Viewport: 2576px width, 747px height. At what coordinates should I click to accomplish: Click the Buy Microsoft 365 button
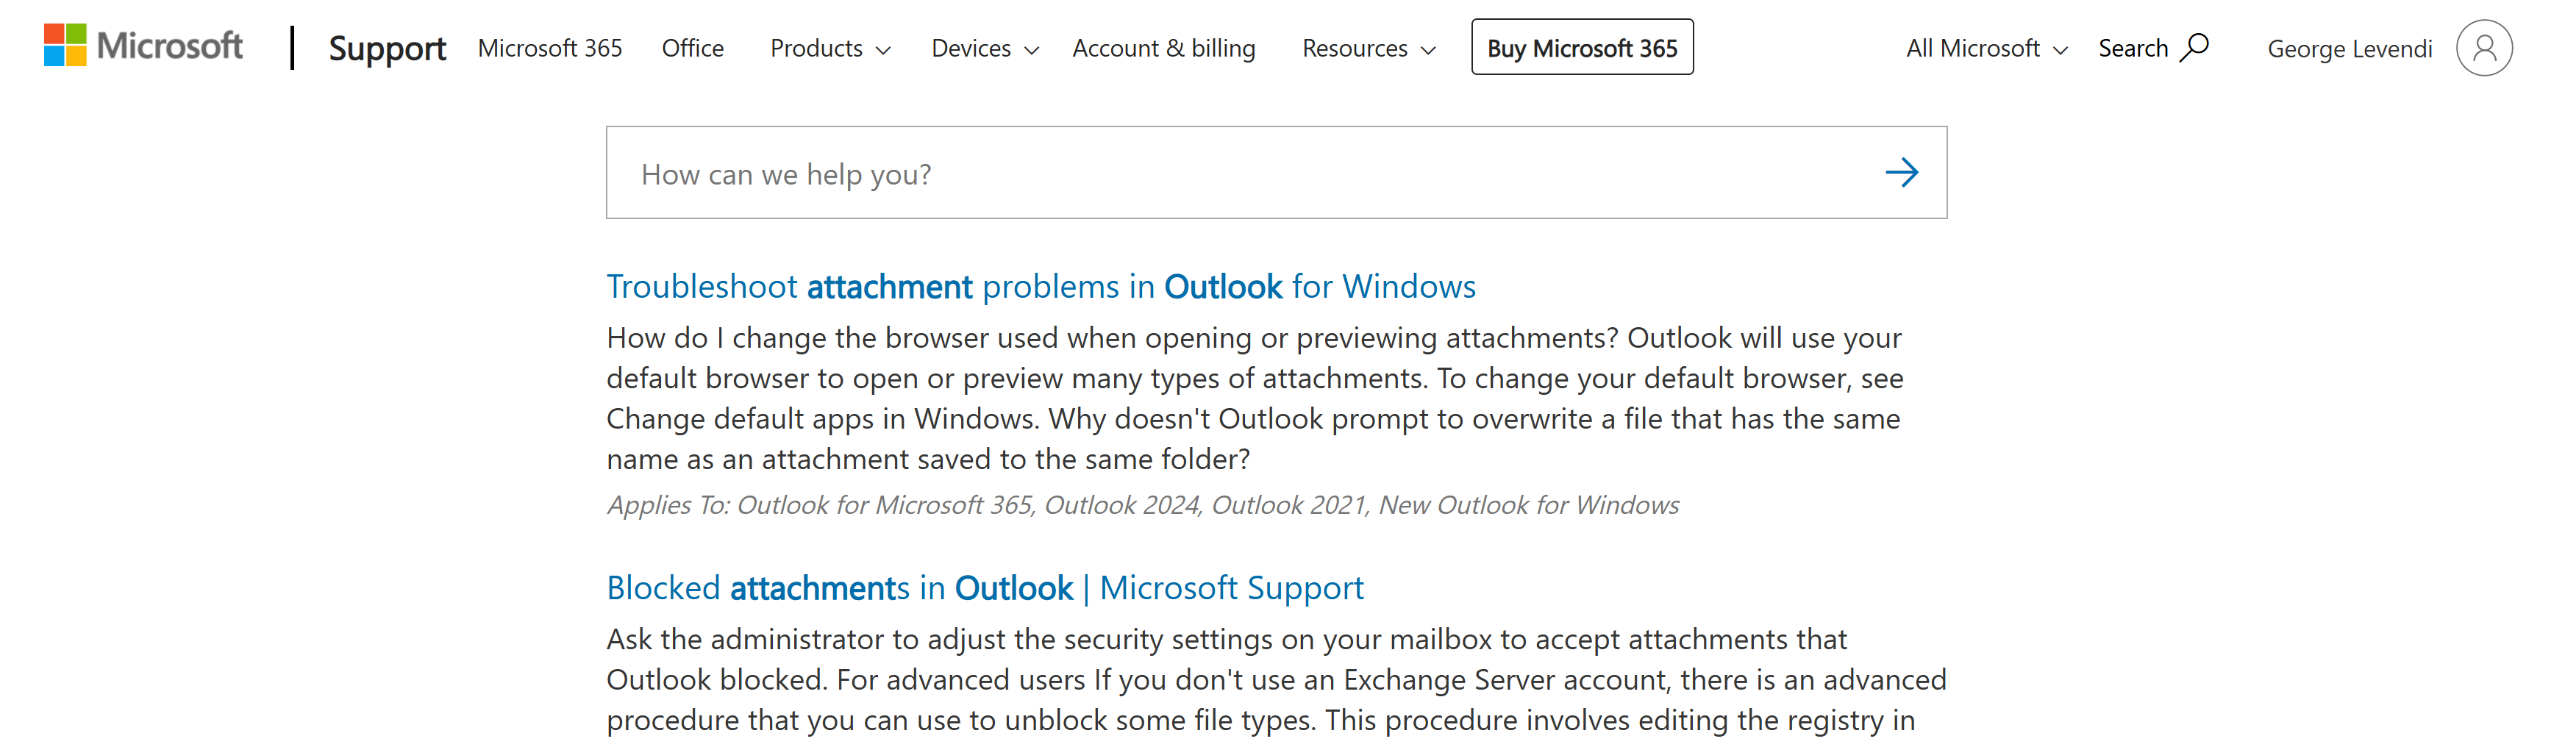(1582, 47)
